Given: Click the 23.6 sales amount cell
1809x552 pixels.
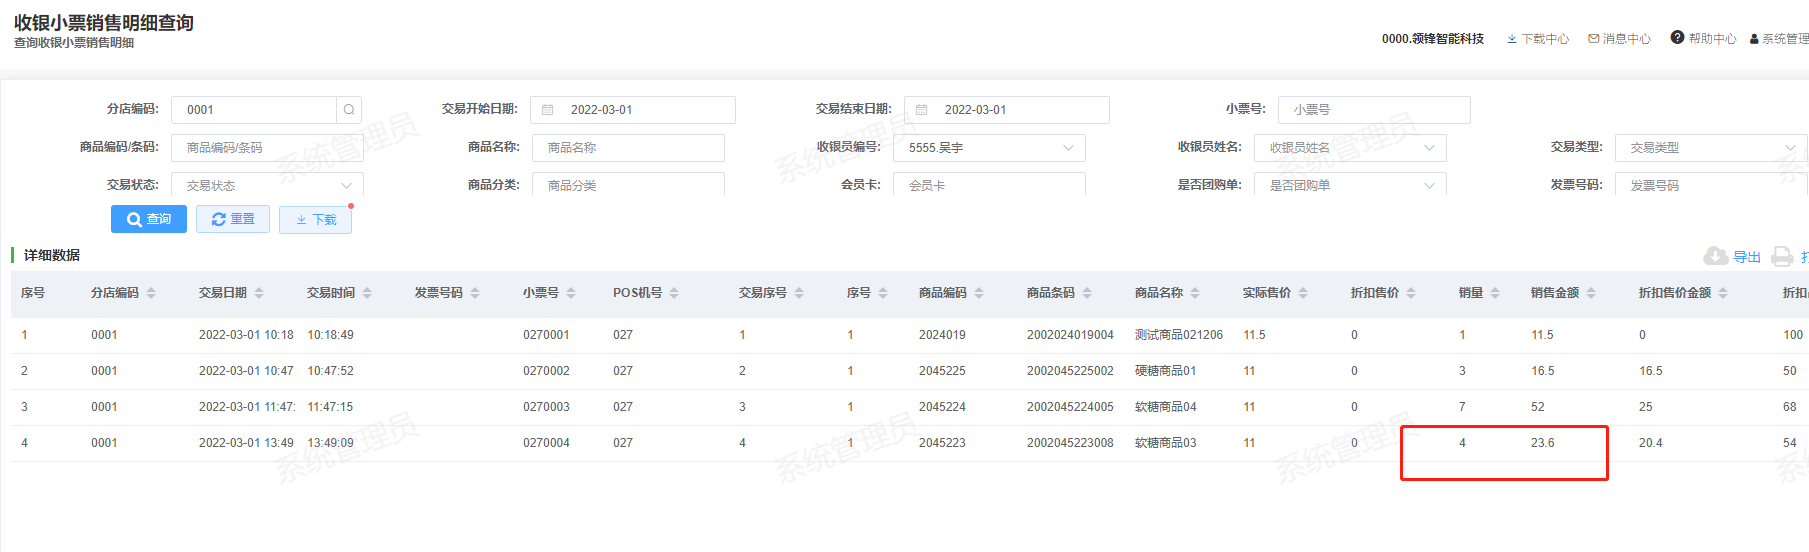Looking at the screenshot, I should pyautogui.click(x=1542, y=443).
